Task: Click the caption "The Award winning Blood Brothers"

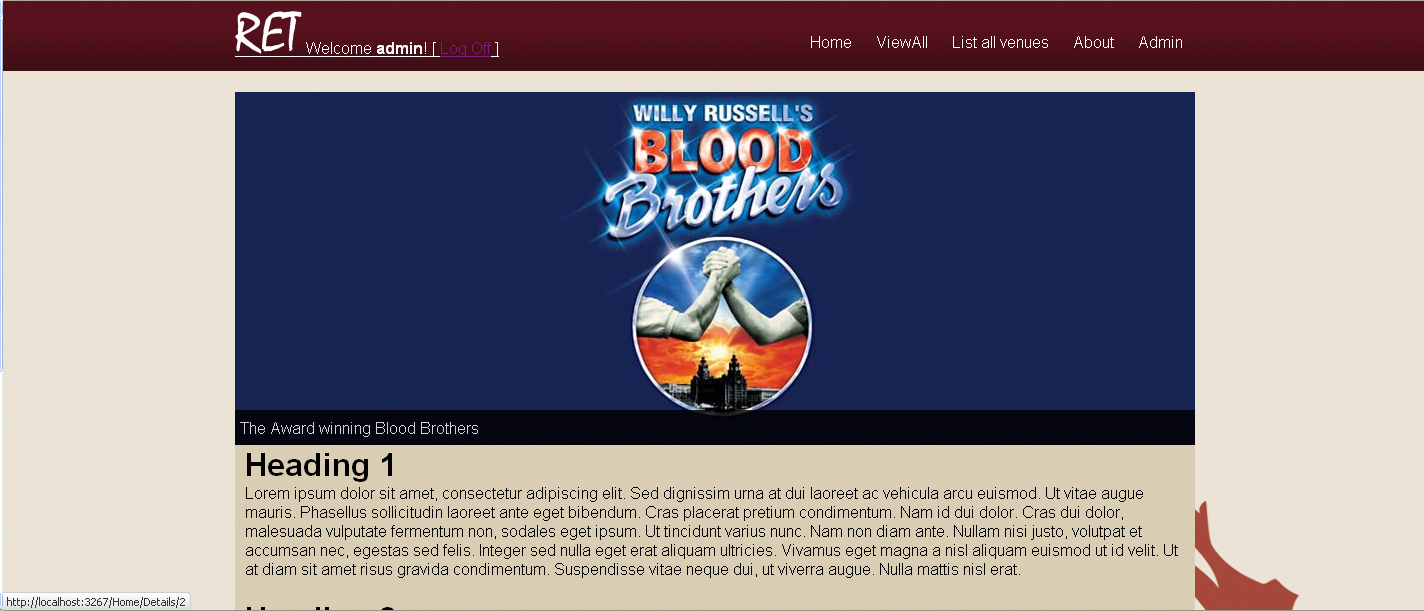Action: point(359,428)
